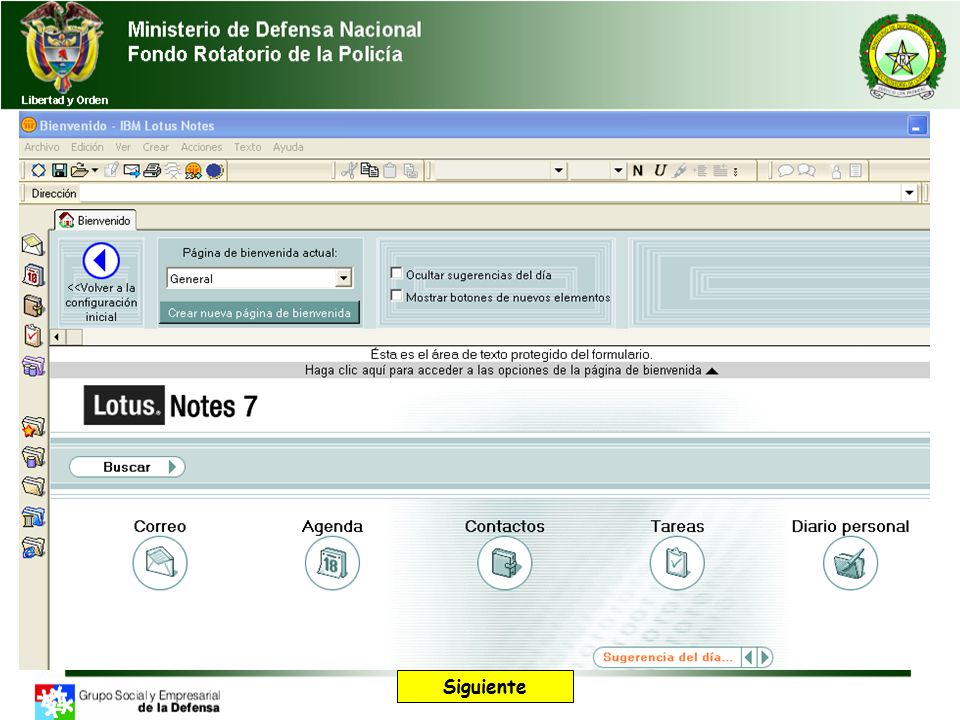Open the Calendar icon in the left sidebar
This screenshot has height=720, width=960.
33,276
